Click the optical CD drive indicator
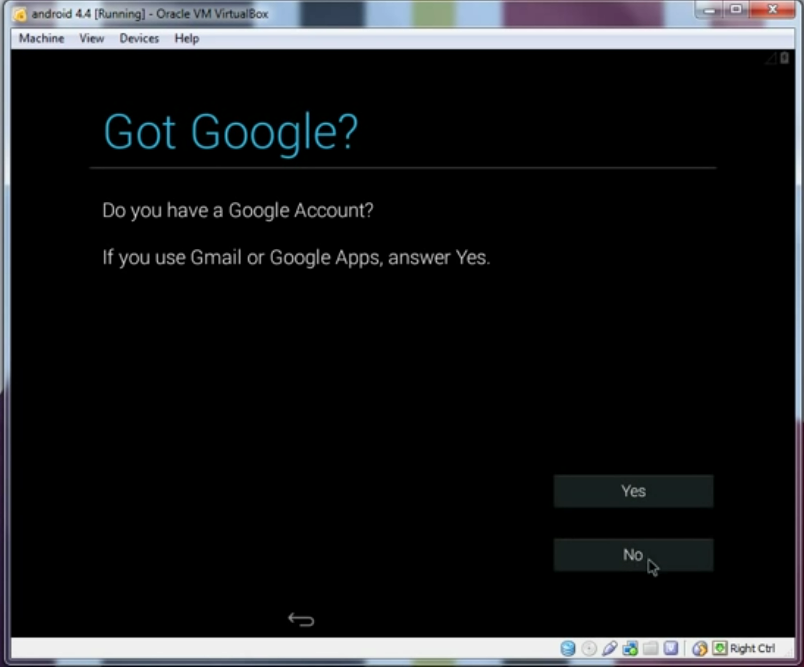The height and width of the screenshot is (667, 804). pos(589,649)
